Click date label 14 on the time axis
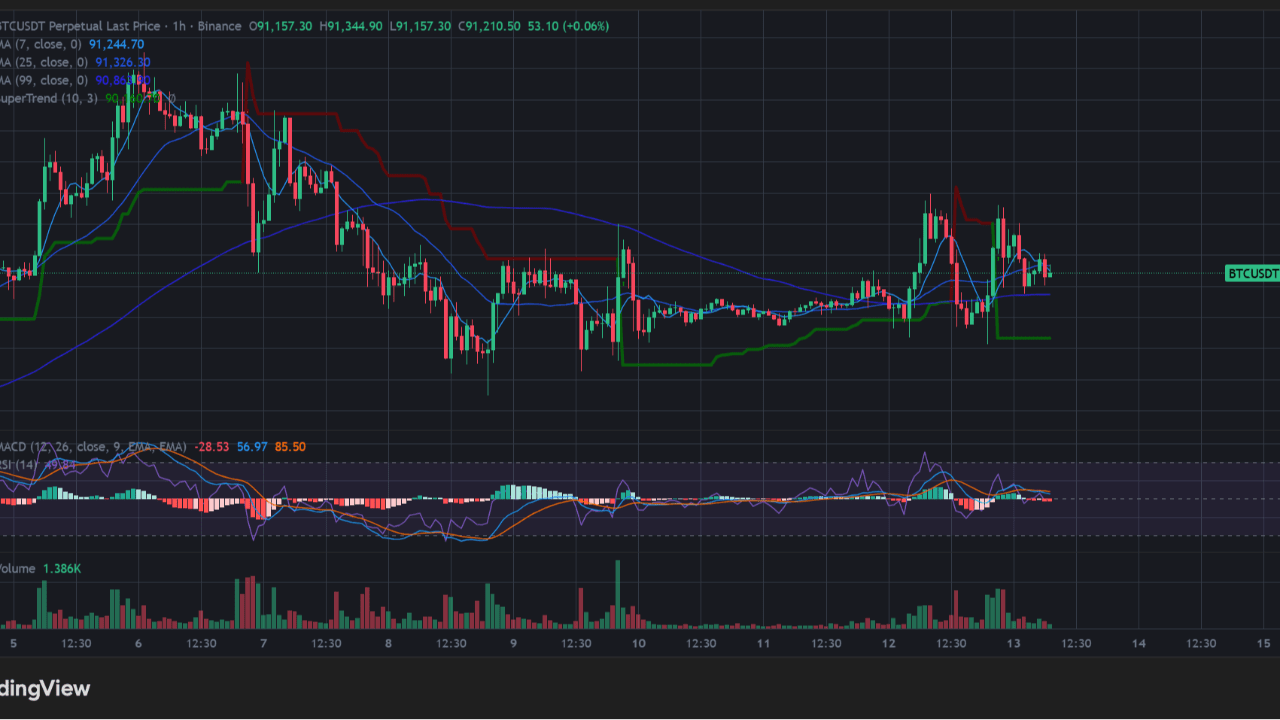This screenshot has width=1280, height=720. pyautogui.click(x=1138, y=643)
